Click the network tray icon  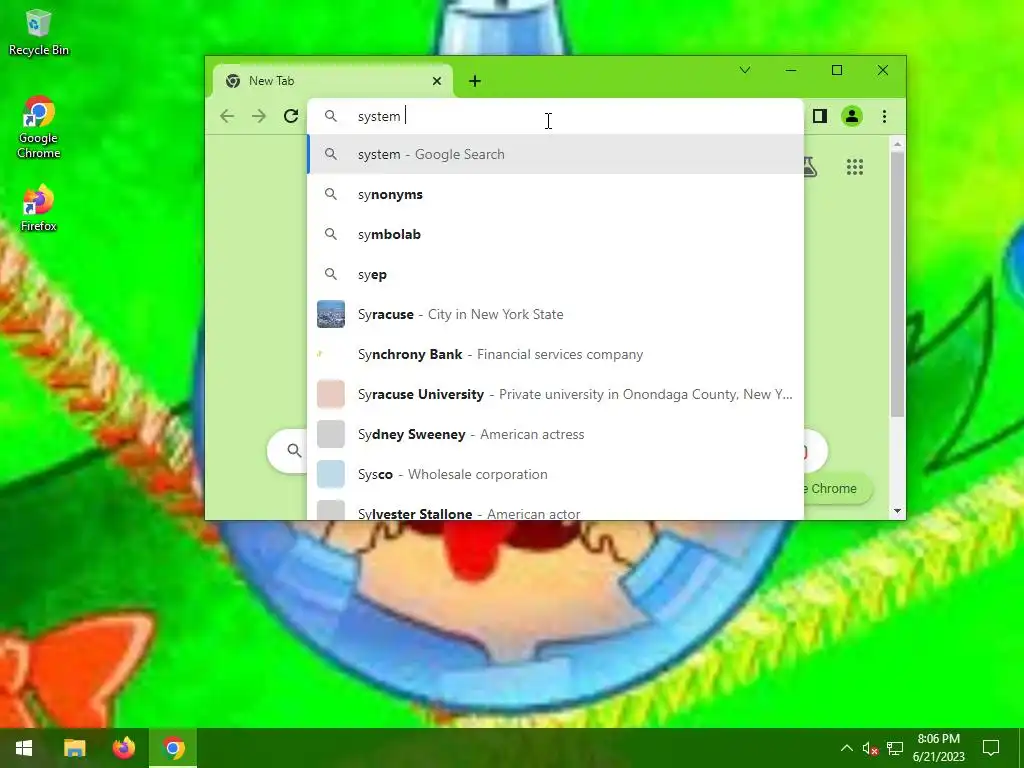click(895, 748)
